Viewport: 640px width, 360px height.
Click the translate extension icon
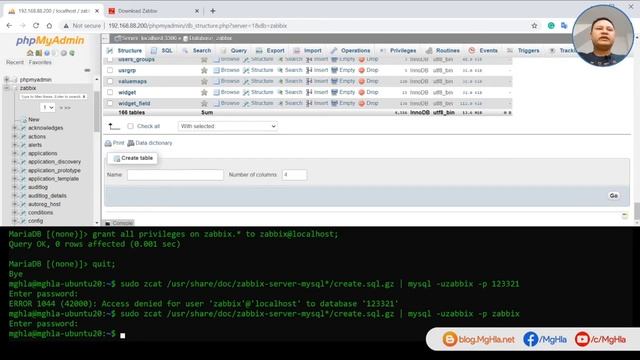pos(564,26)
